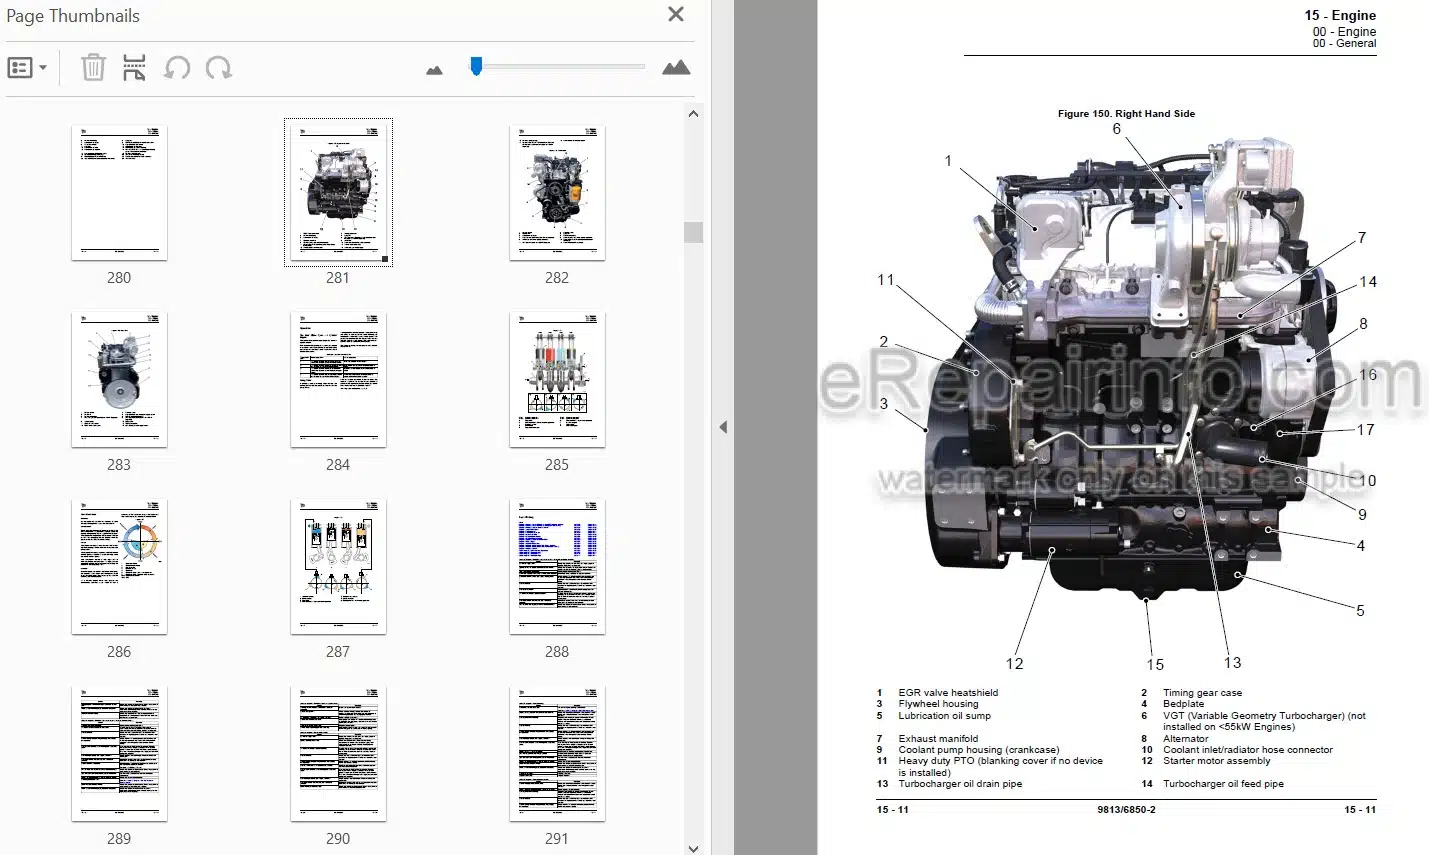
Task: Click callout number 15 below engine
Action: (1155, 665)
